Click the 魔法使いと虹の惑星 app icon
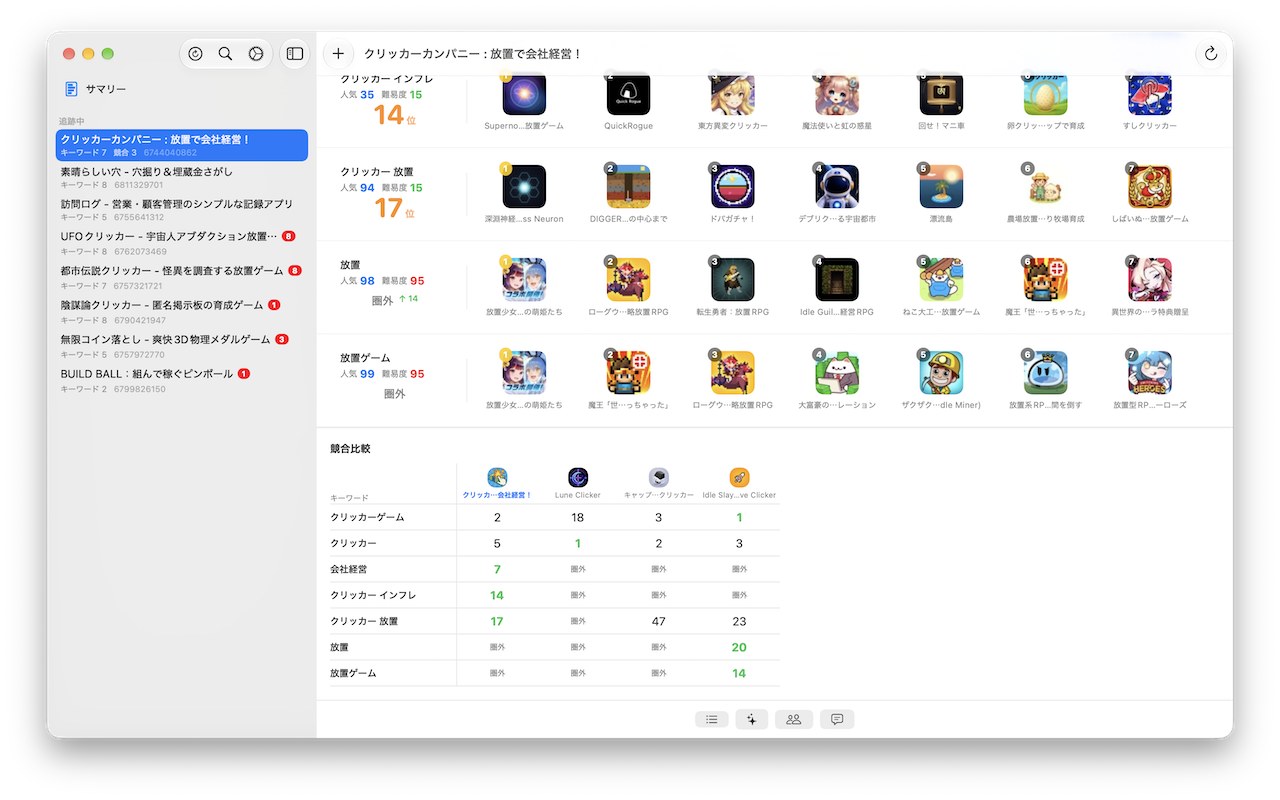This screenshot has height=800, width=1280. [837, 94]
